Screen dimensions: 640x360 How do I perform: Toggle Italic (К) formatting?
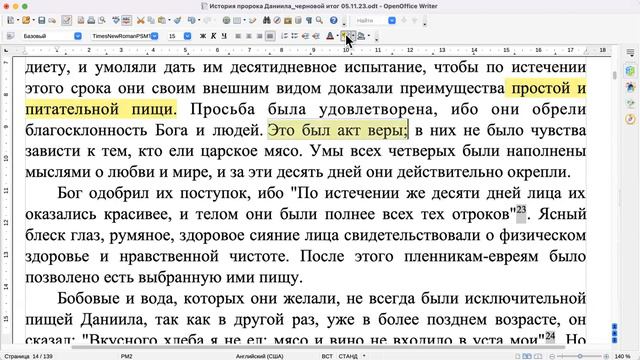[x=213, y=36]
